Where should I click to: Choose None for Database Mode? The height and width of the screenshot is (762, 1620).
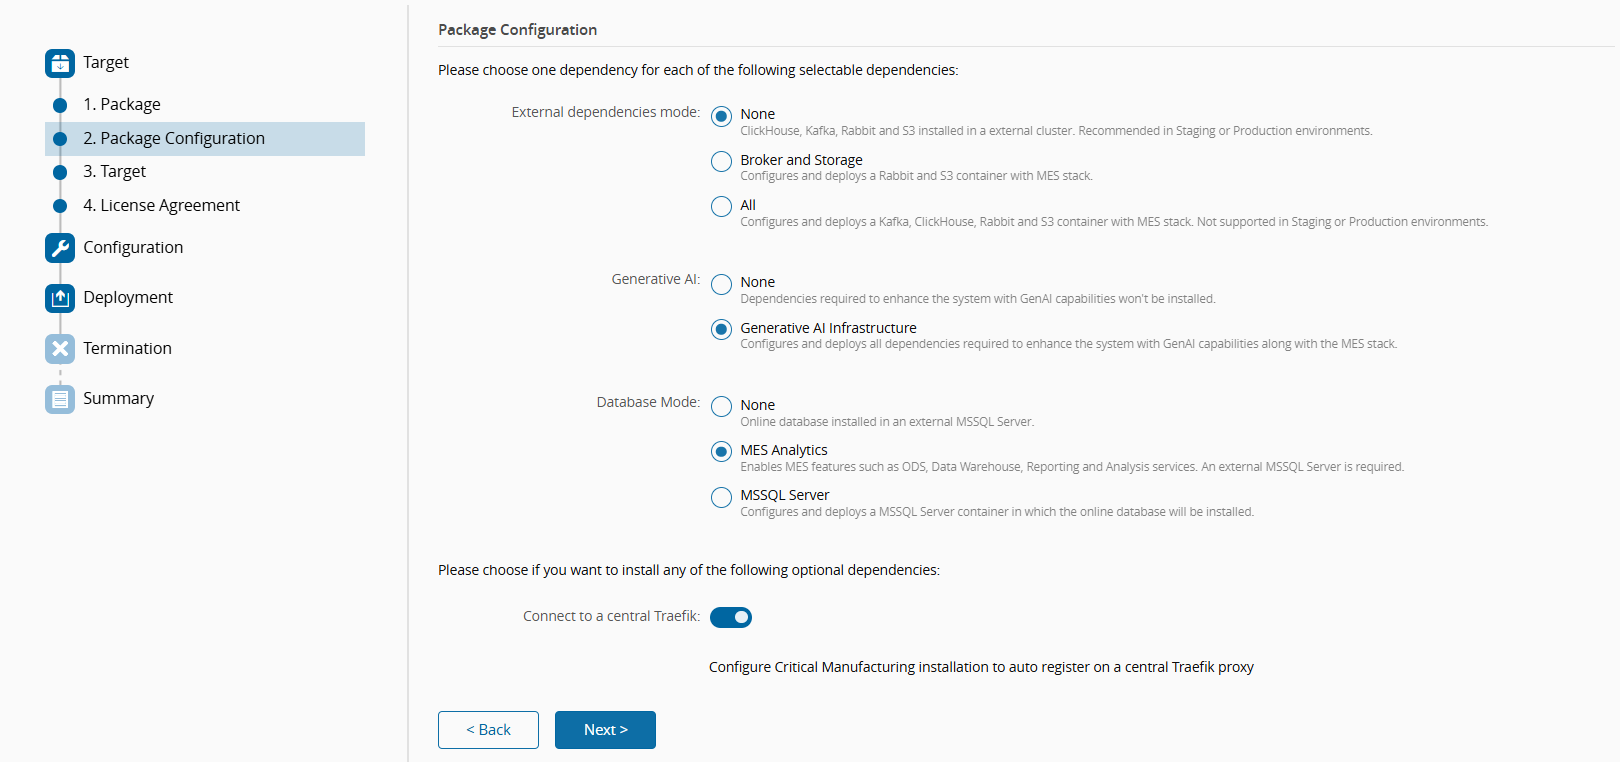721,406
